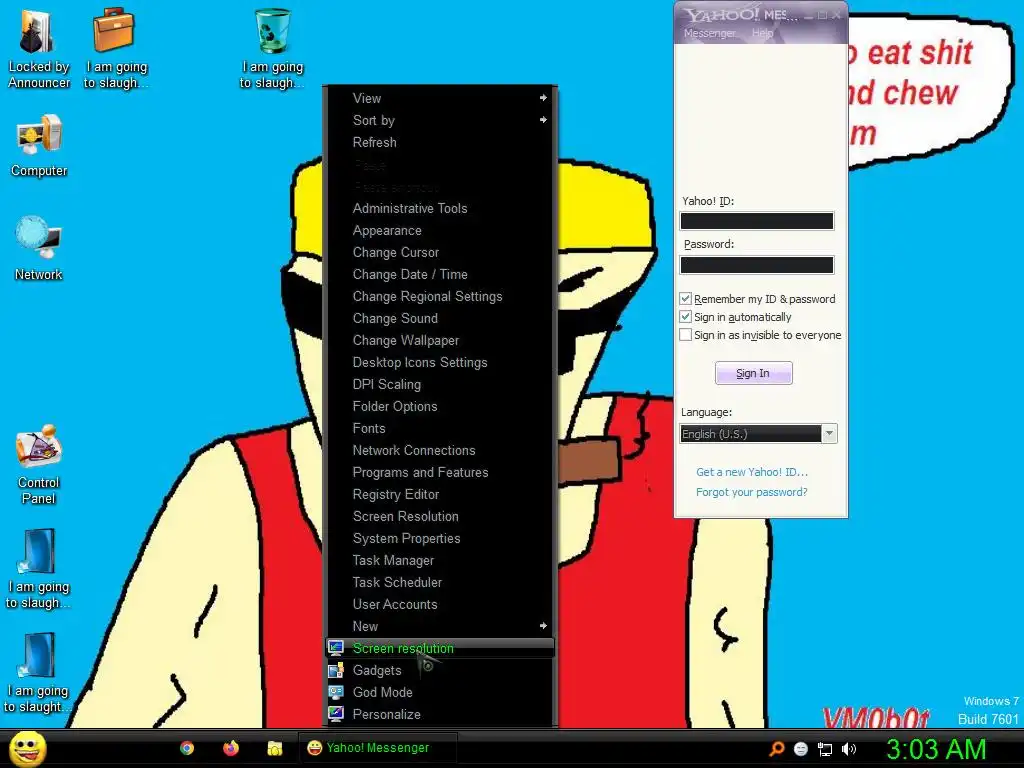
Task: Click the magnifier icon in system tray
Action: coord(776,749)
